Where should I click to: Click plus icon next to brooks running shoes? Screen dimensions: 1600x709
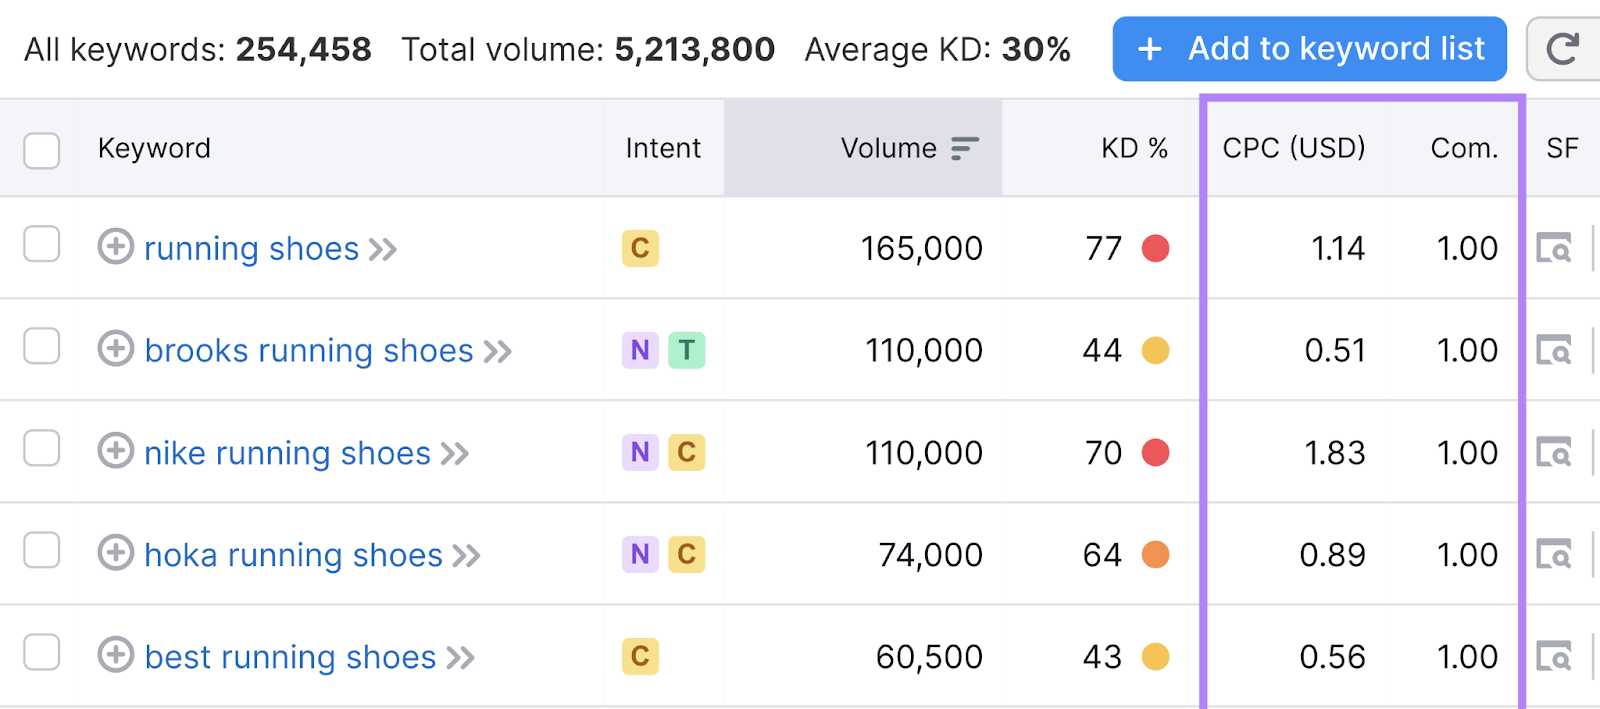[116, 348]
